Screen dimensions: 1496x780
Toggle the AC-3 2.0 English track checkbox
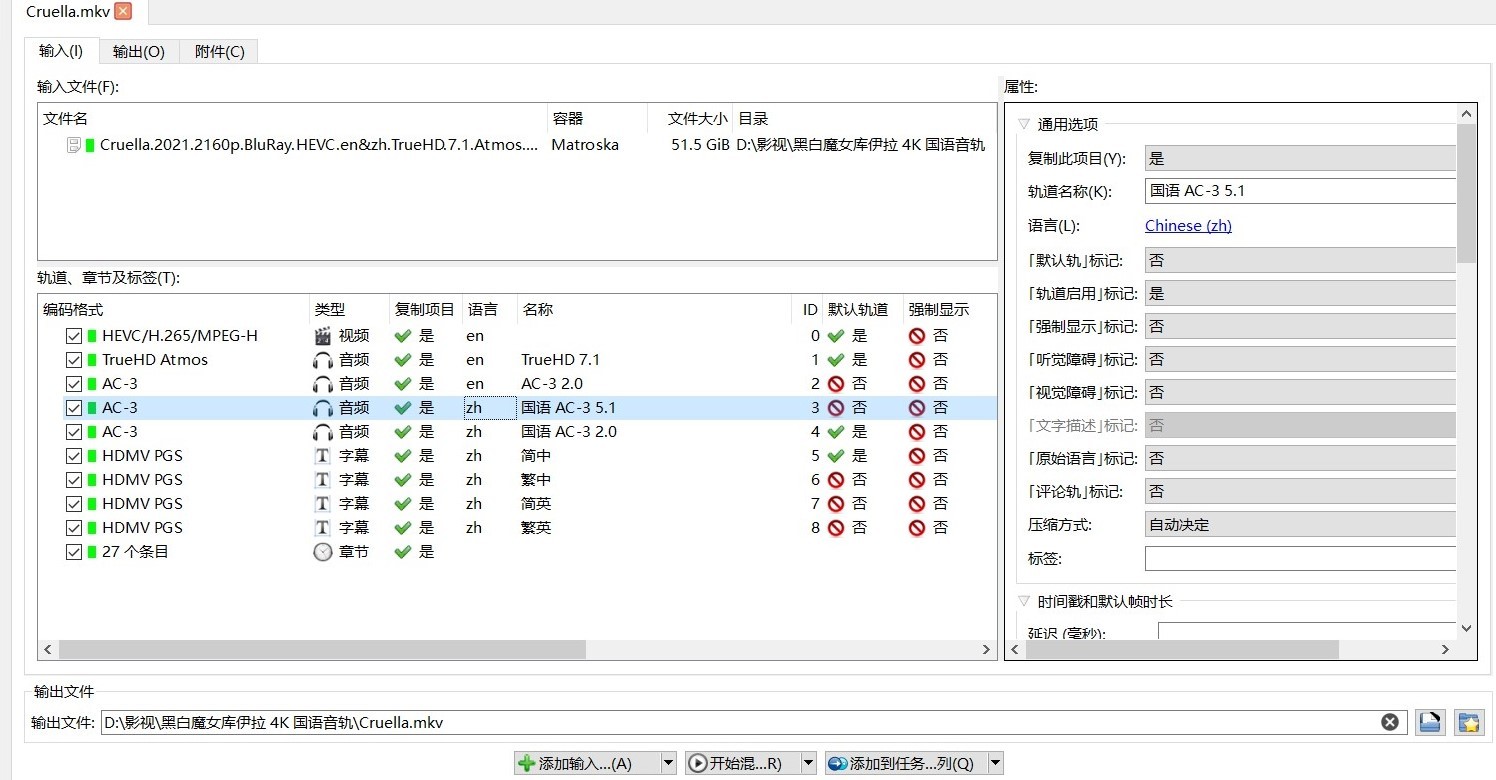click(73, 384)
